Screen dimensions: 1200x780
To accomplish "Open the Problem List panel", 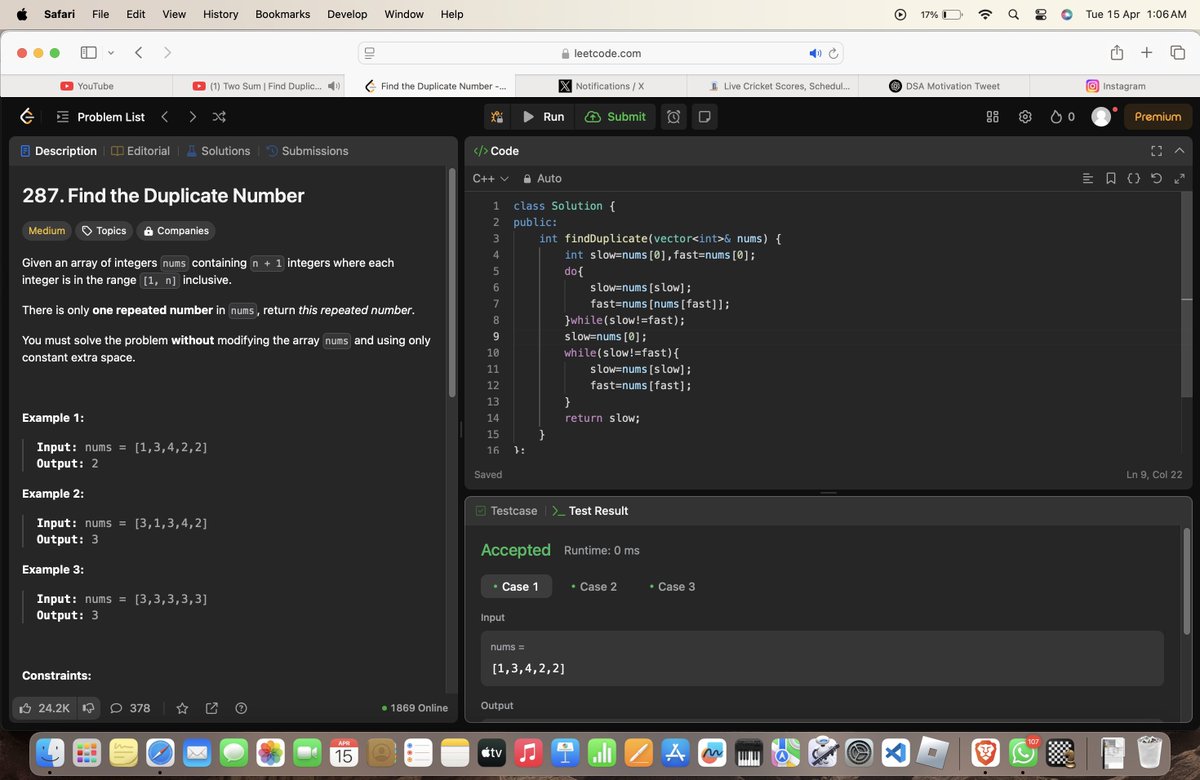I will [100, 117].
